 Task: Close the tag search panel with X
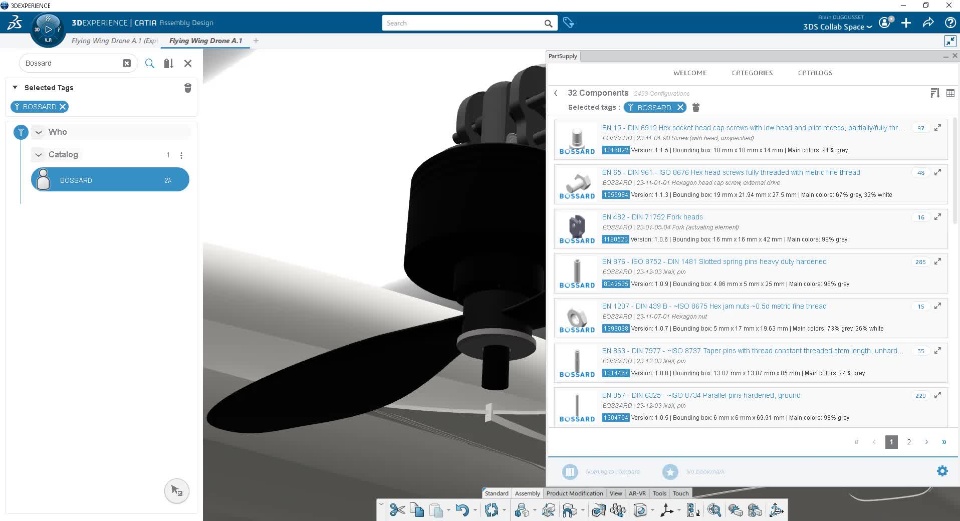pyautogui.click(x=188, y=63)
